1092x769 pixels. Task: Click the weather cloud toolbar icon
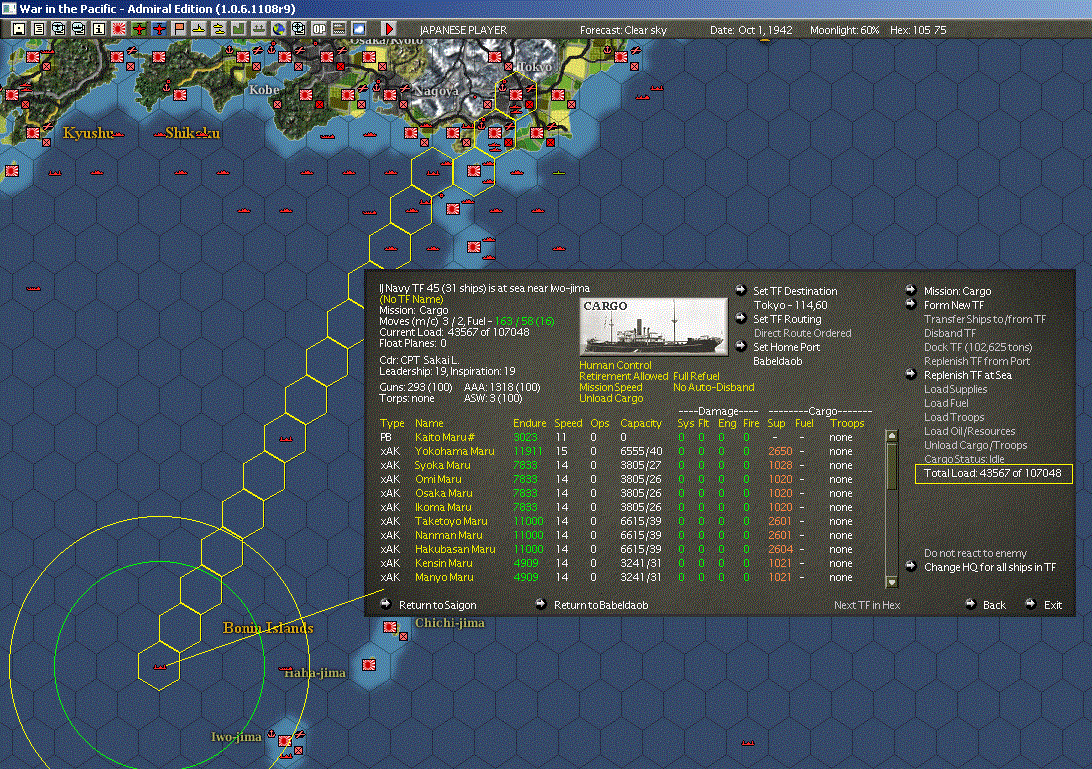(359, 29)
